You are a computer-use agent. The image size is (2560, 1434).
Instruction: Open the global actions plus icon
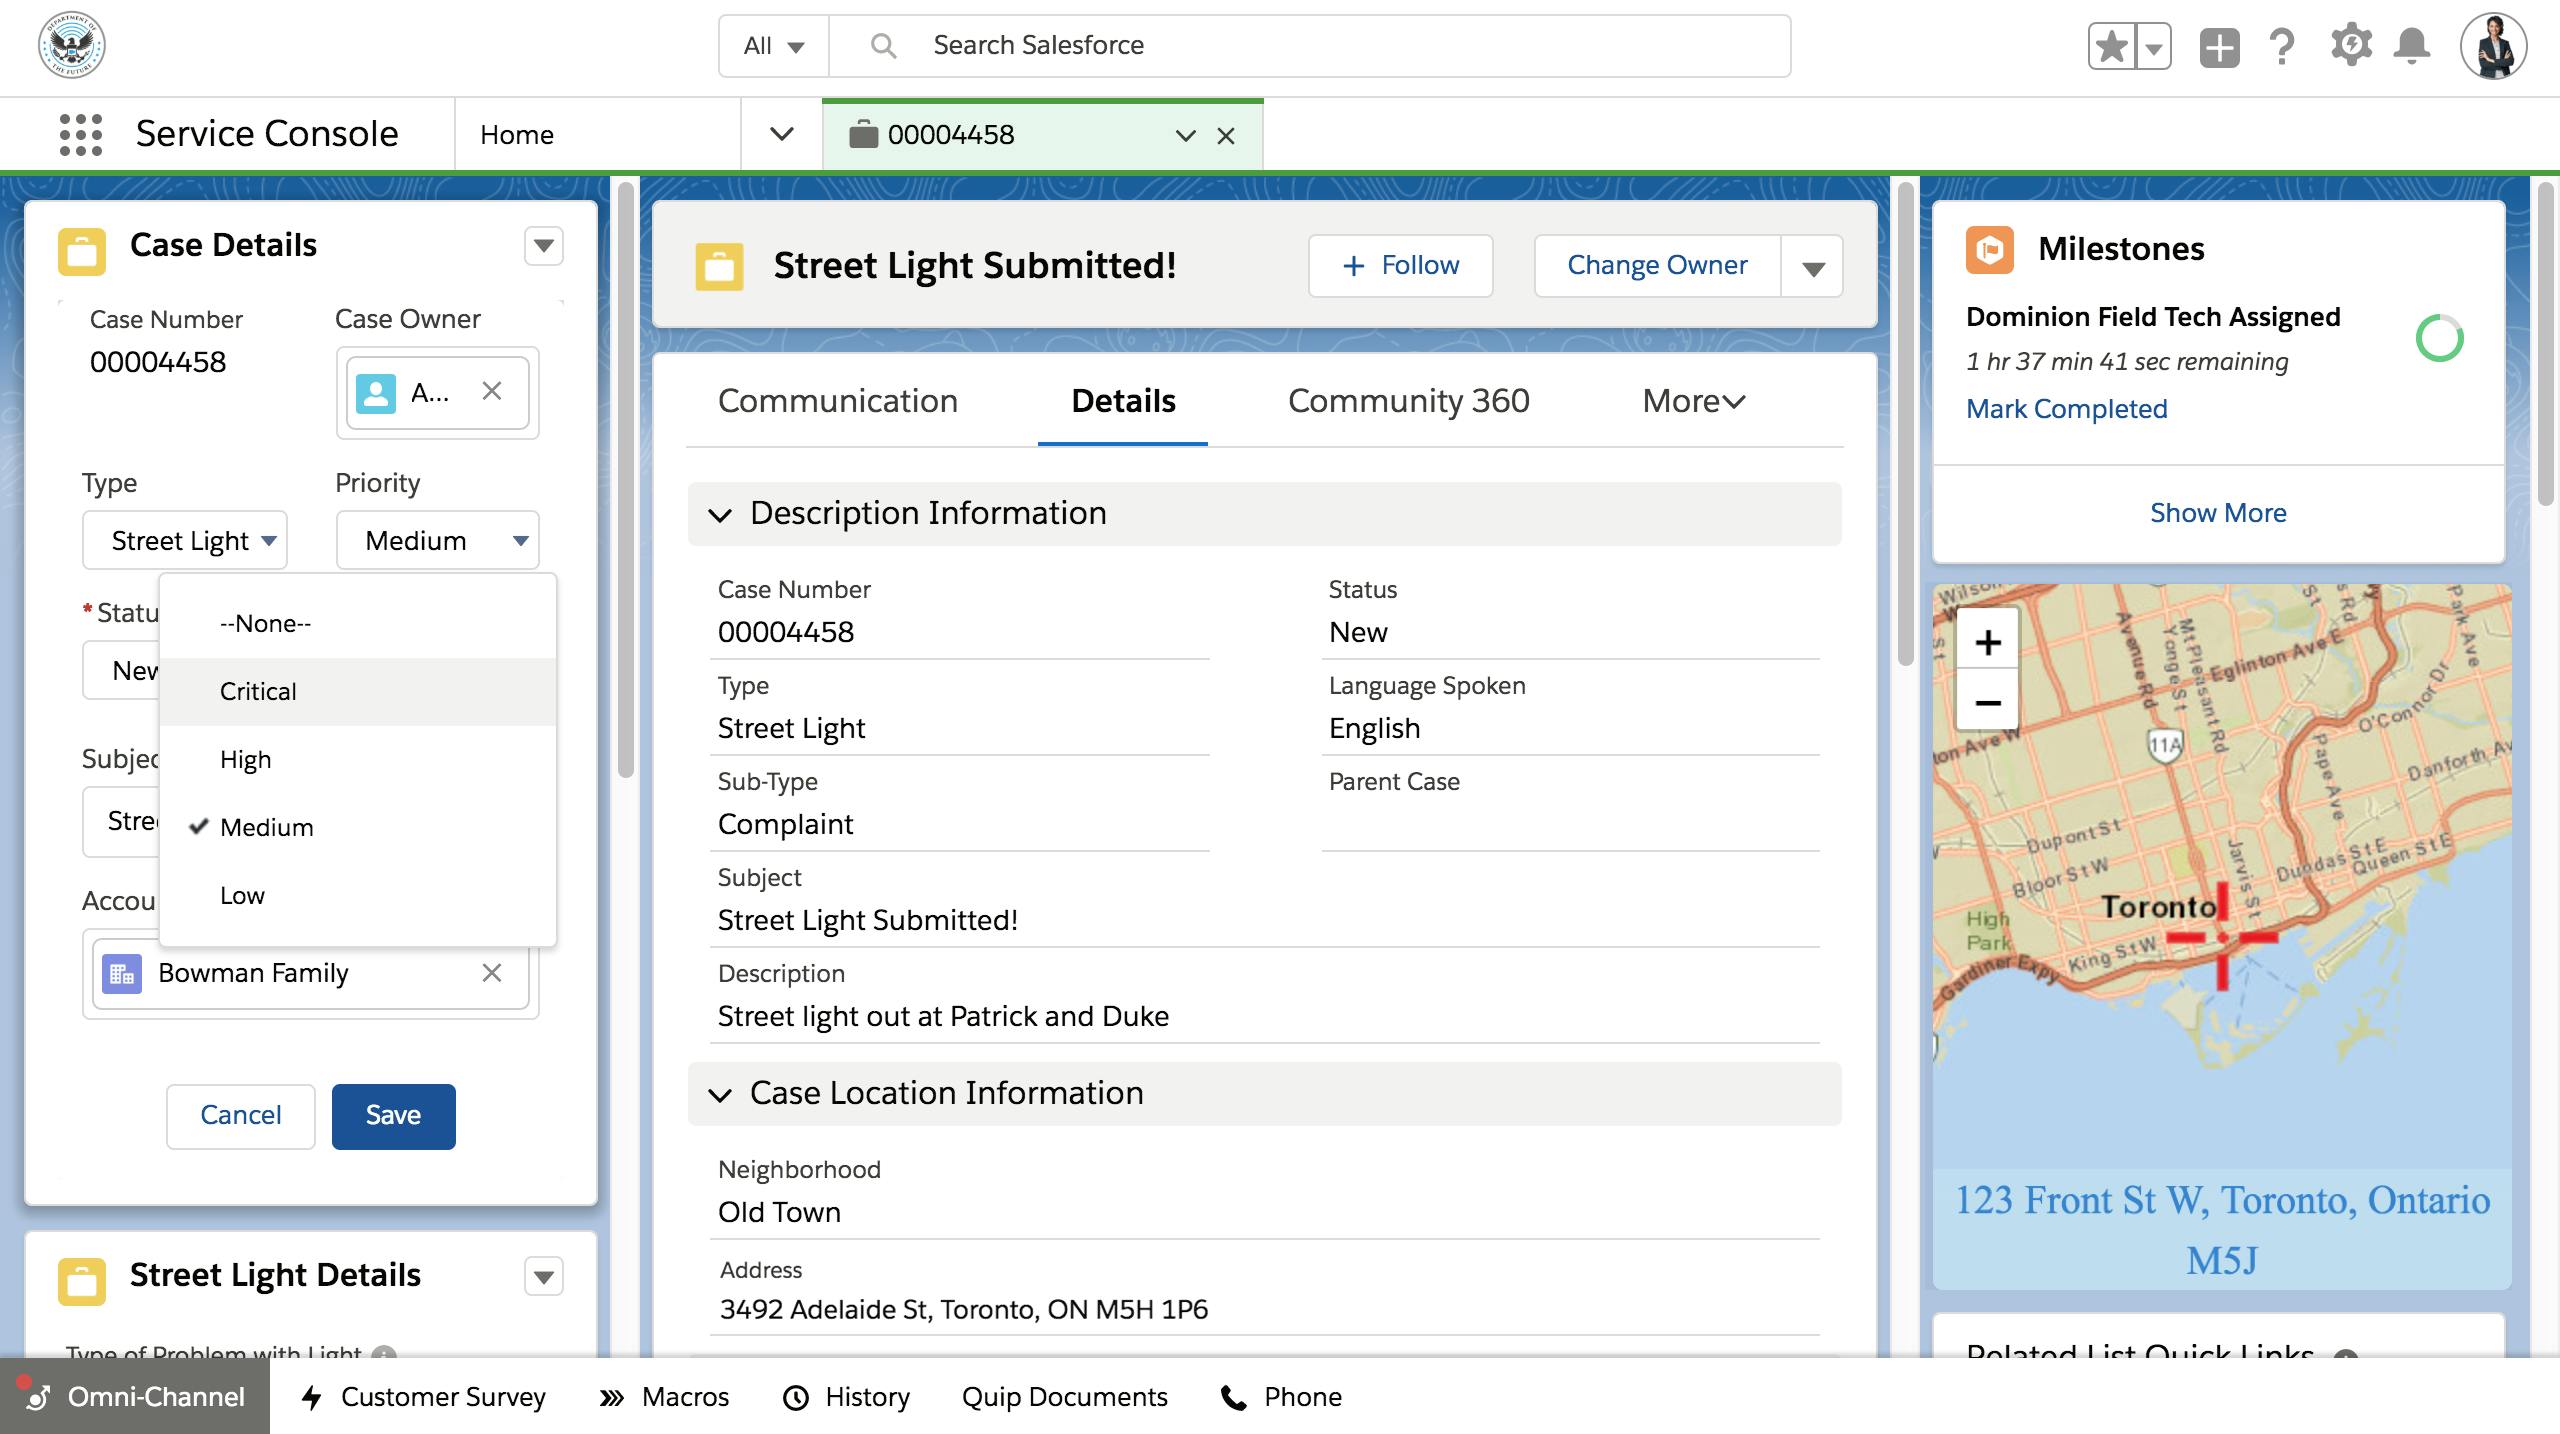pyautogui.click(x=2219, y=47)
